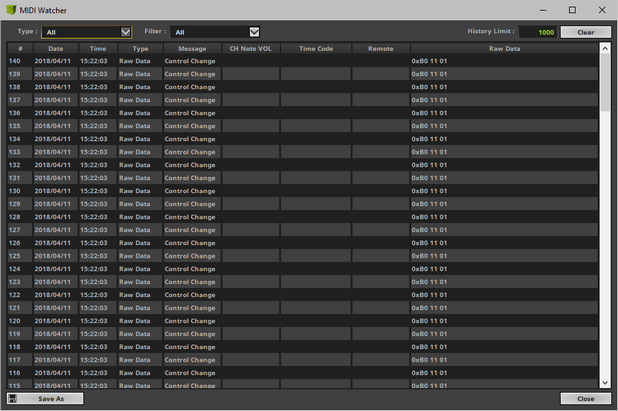Click Raw Data type in row 126
The height and width of the screenshot is (411, 618).
tap(135, 243)
